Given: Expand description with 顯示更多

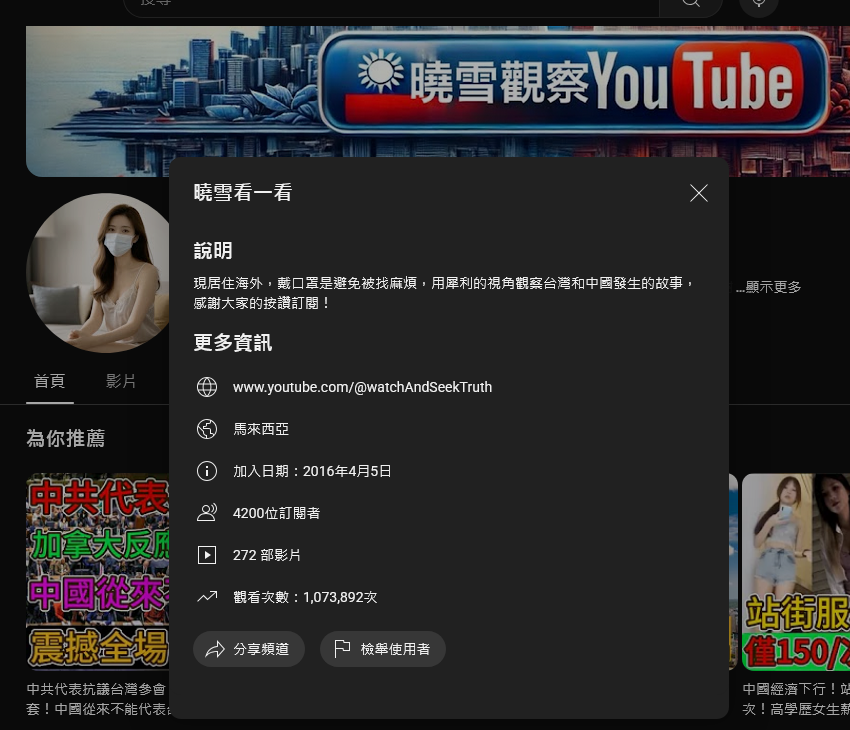Looking at the screenshot, I should coord(769,287).
